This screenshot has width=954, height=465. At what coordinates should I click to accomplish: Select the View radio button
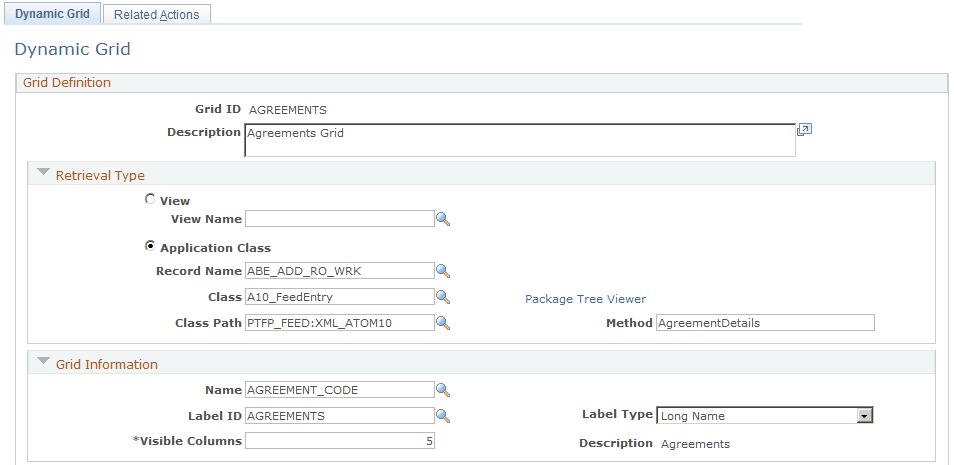(149, 200)
